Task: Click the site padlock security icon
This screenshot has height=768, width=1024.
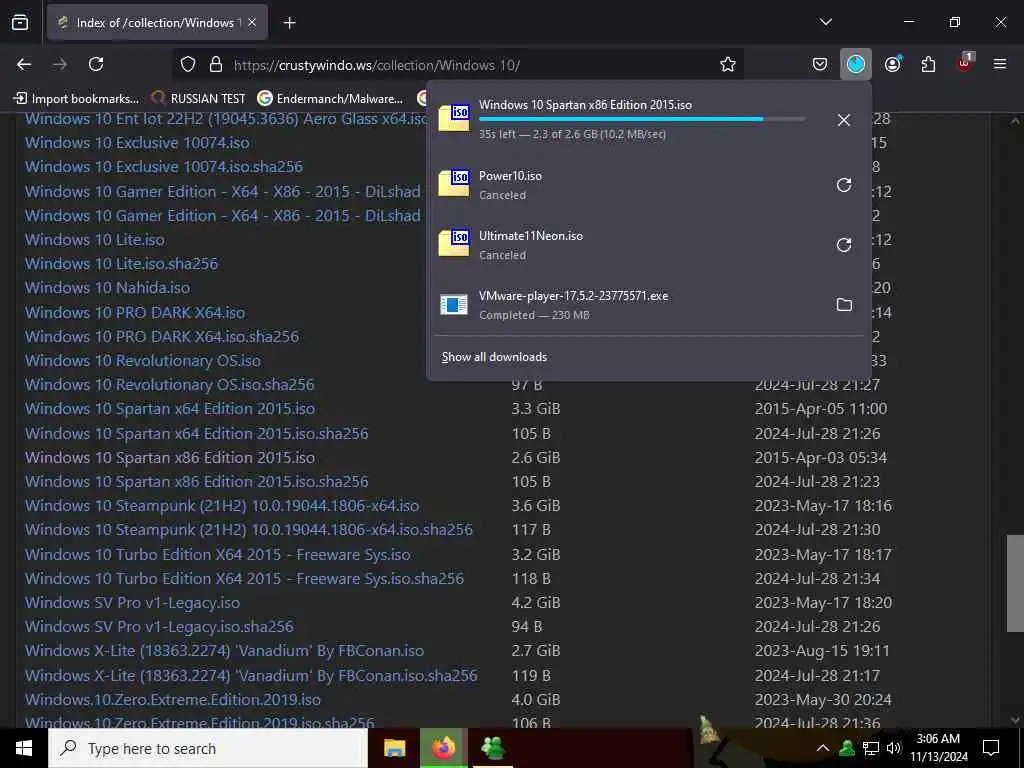Action: [216, 64]
